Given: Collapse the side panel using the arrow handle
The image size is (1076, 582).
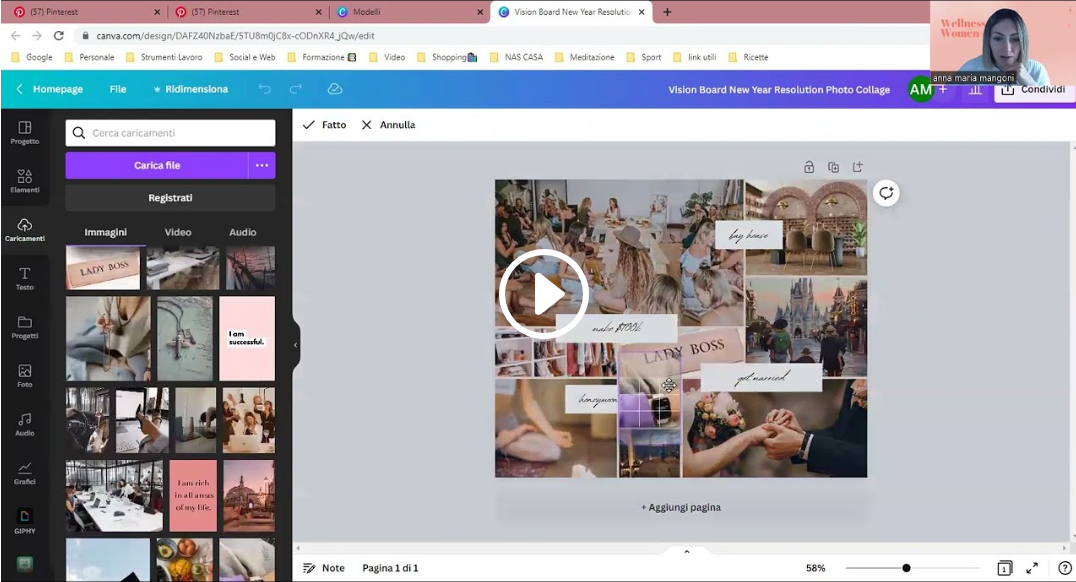Looking at the screenshot, I should pyautogui.click(x=295, y=345).
